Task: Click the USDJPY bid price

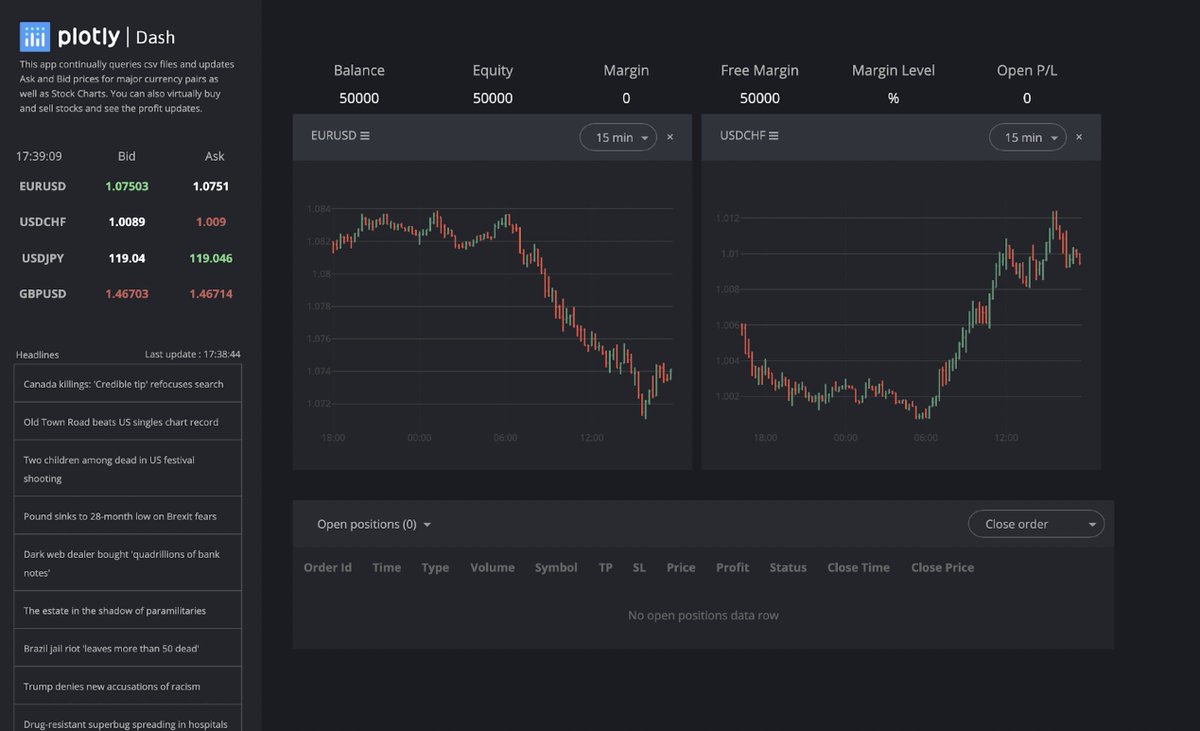Action: [126, 257]
